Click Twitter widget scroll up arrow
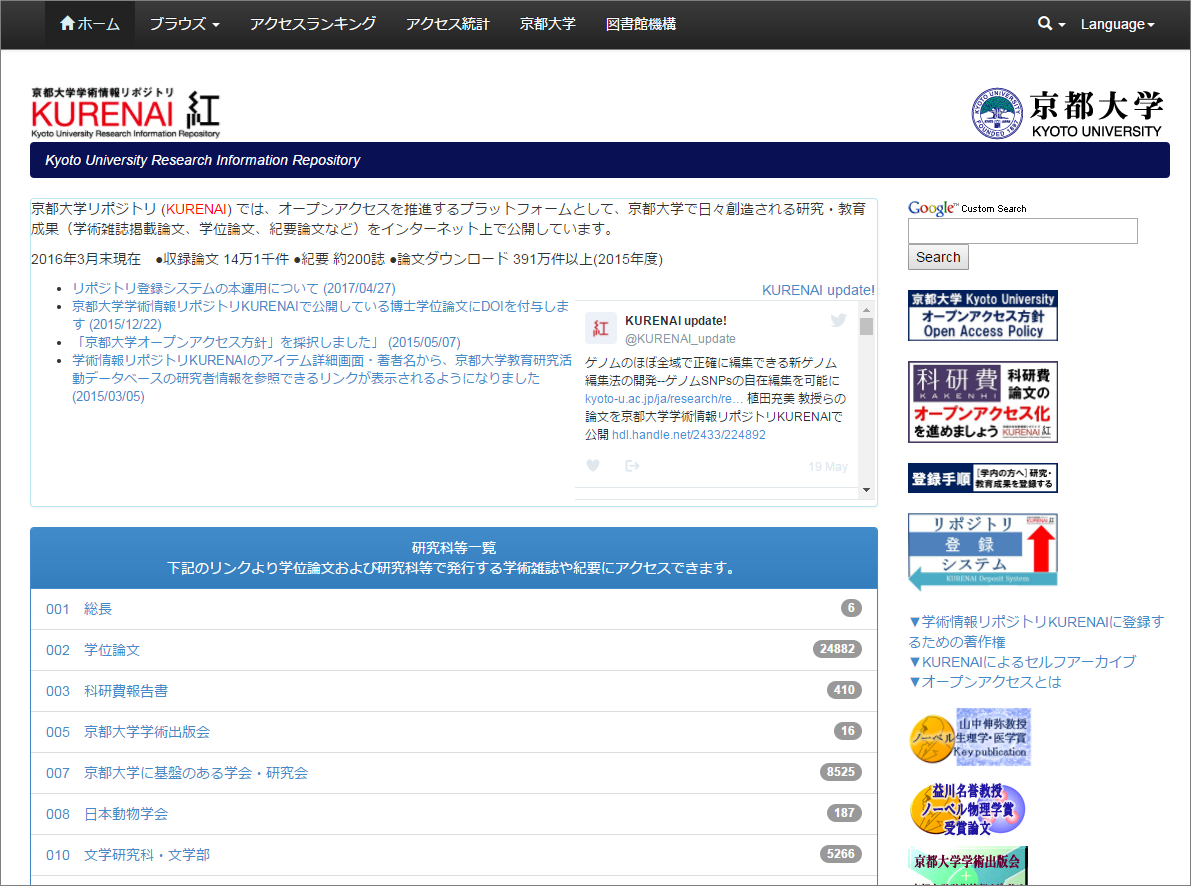The width and height of the screenshot is (1191, 886). point(866,310)
